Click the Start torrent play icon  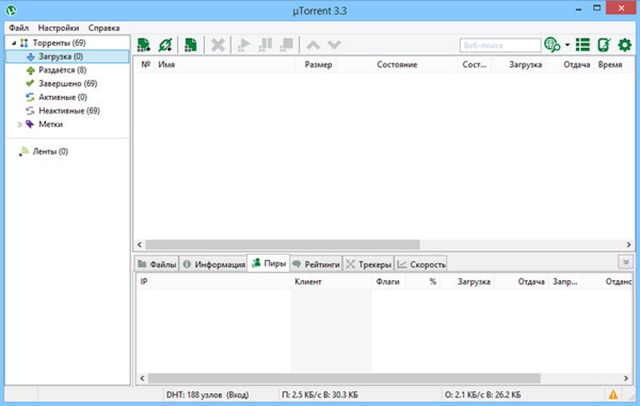(244, 45)
